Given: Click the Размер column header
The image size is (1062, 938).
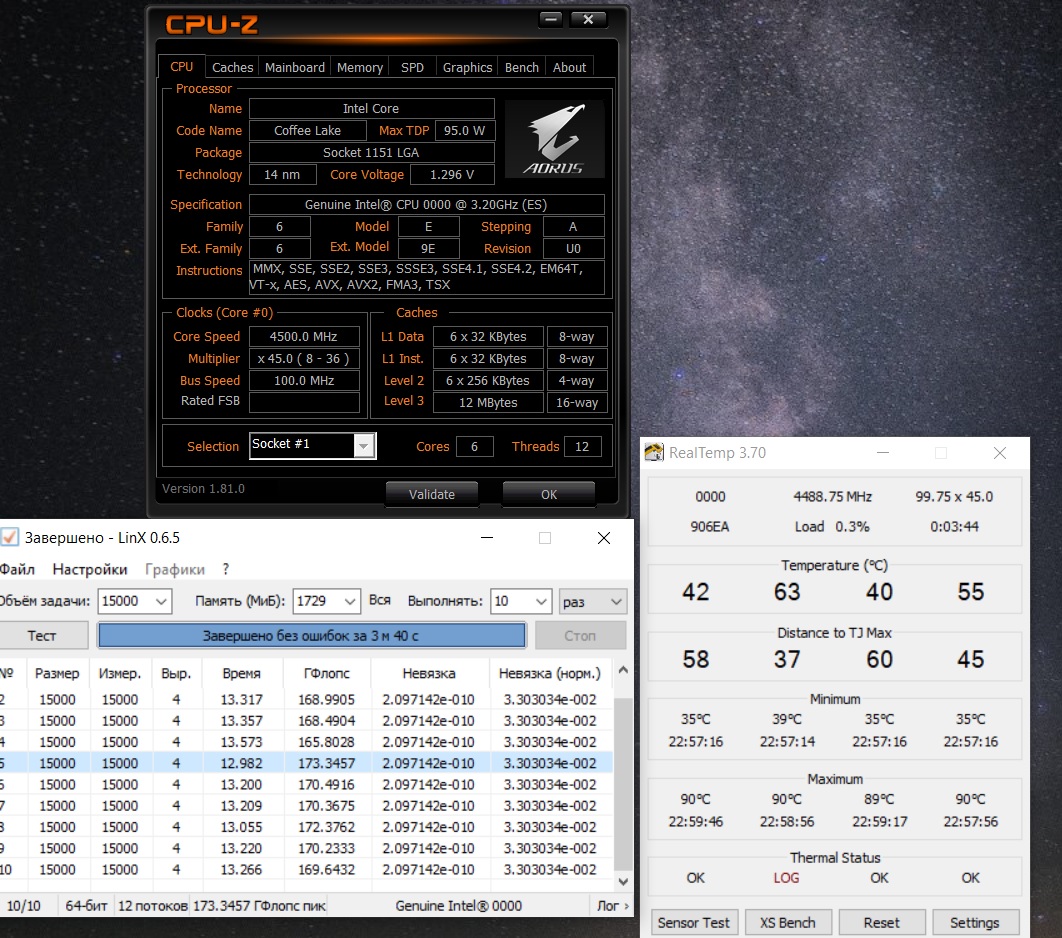Looking at the screenshot, I should (57, 673).
